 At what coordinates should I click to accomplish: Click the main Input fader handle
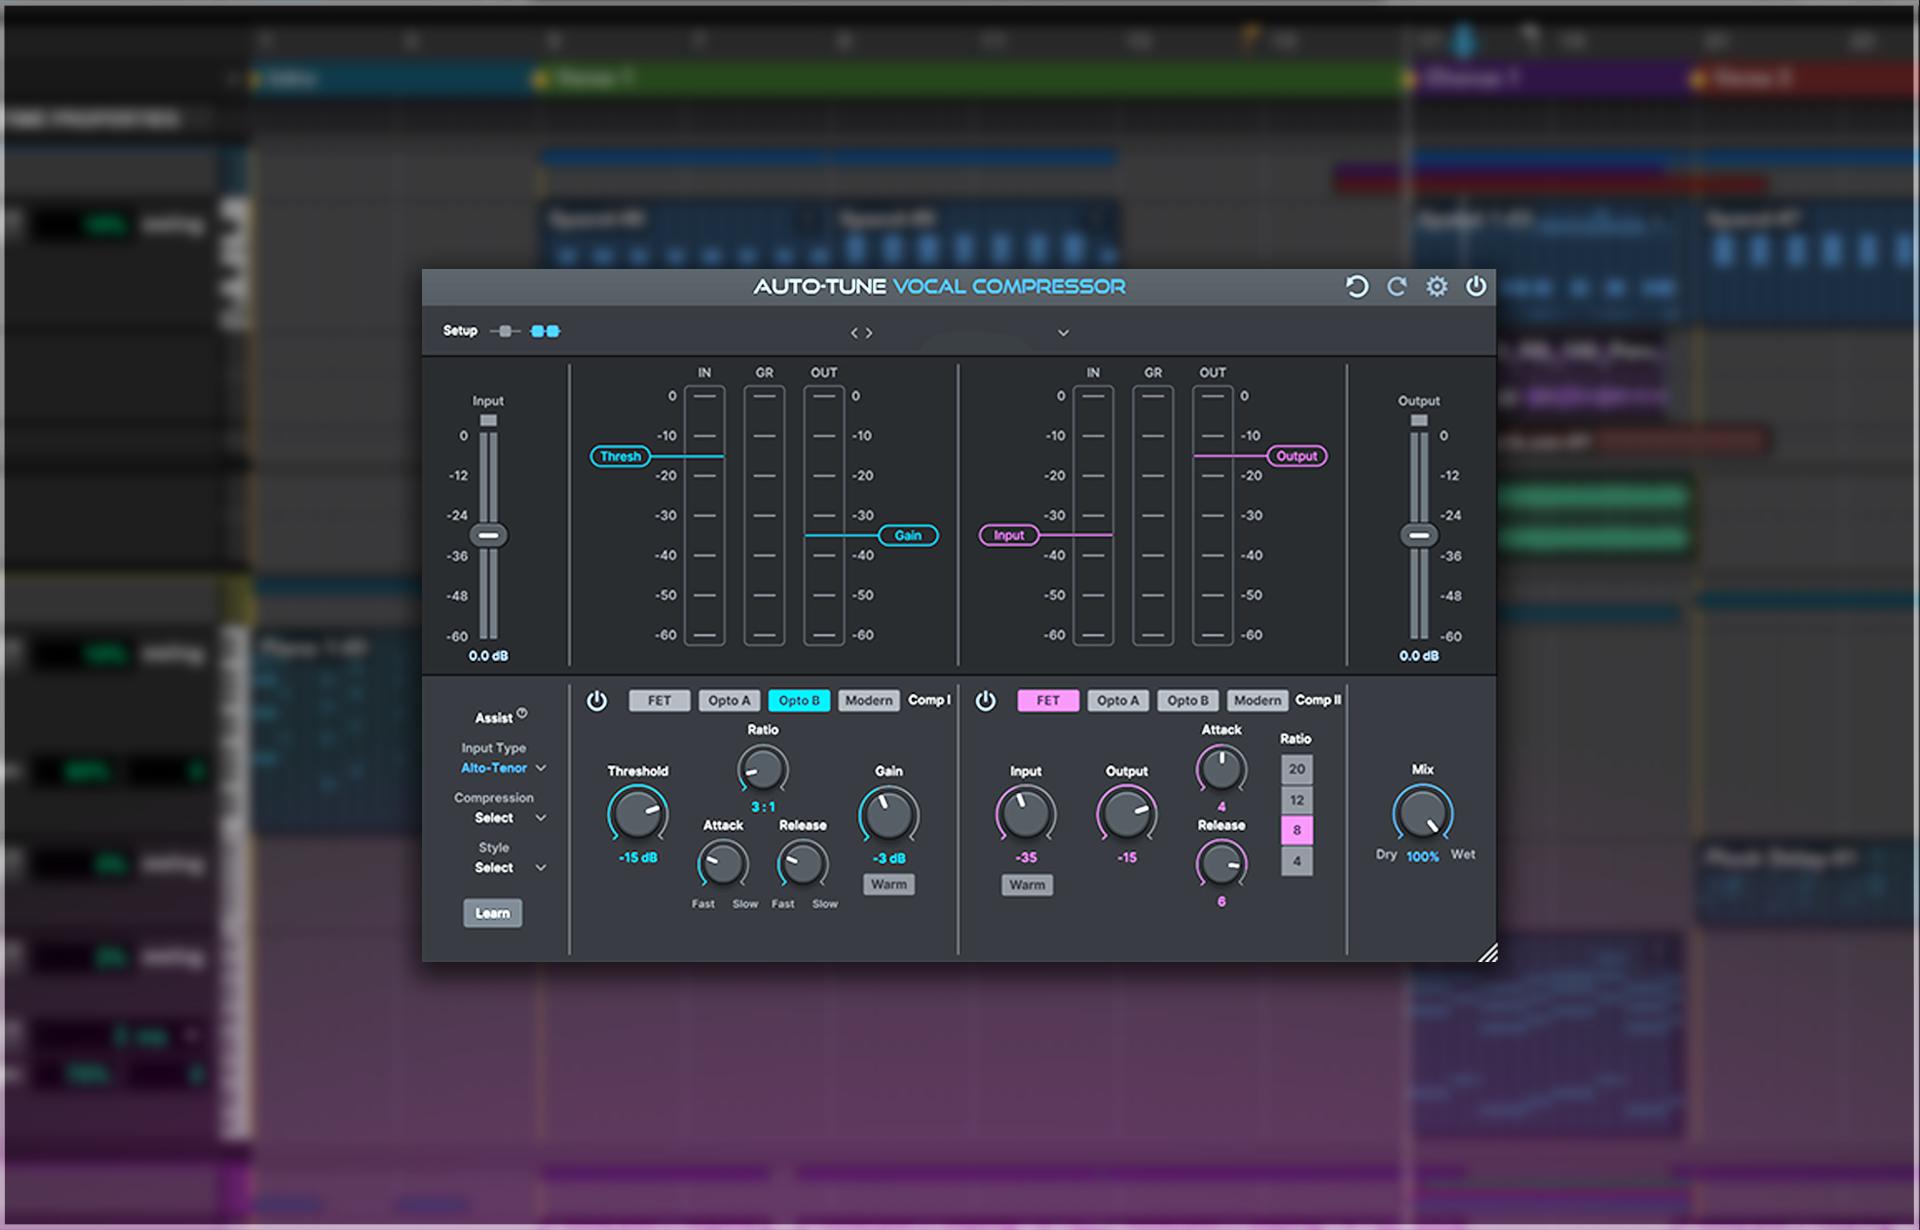tap(488, 536)
